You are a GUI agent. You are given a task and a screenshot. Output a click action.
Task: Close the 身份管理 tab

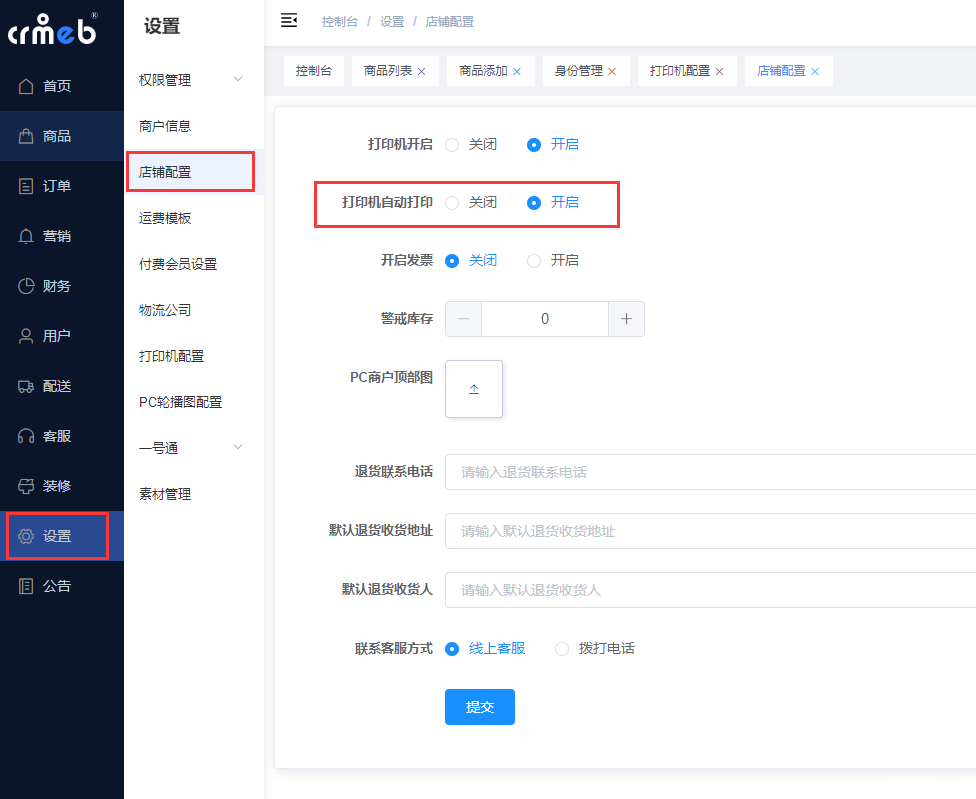612,71
